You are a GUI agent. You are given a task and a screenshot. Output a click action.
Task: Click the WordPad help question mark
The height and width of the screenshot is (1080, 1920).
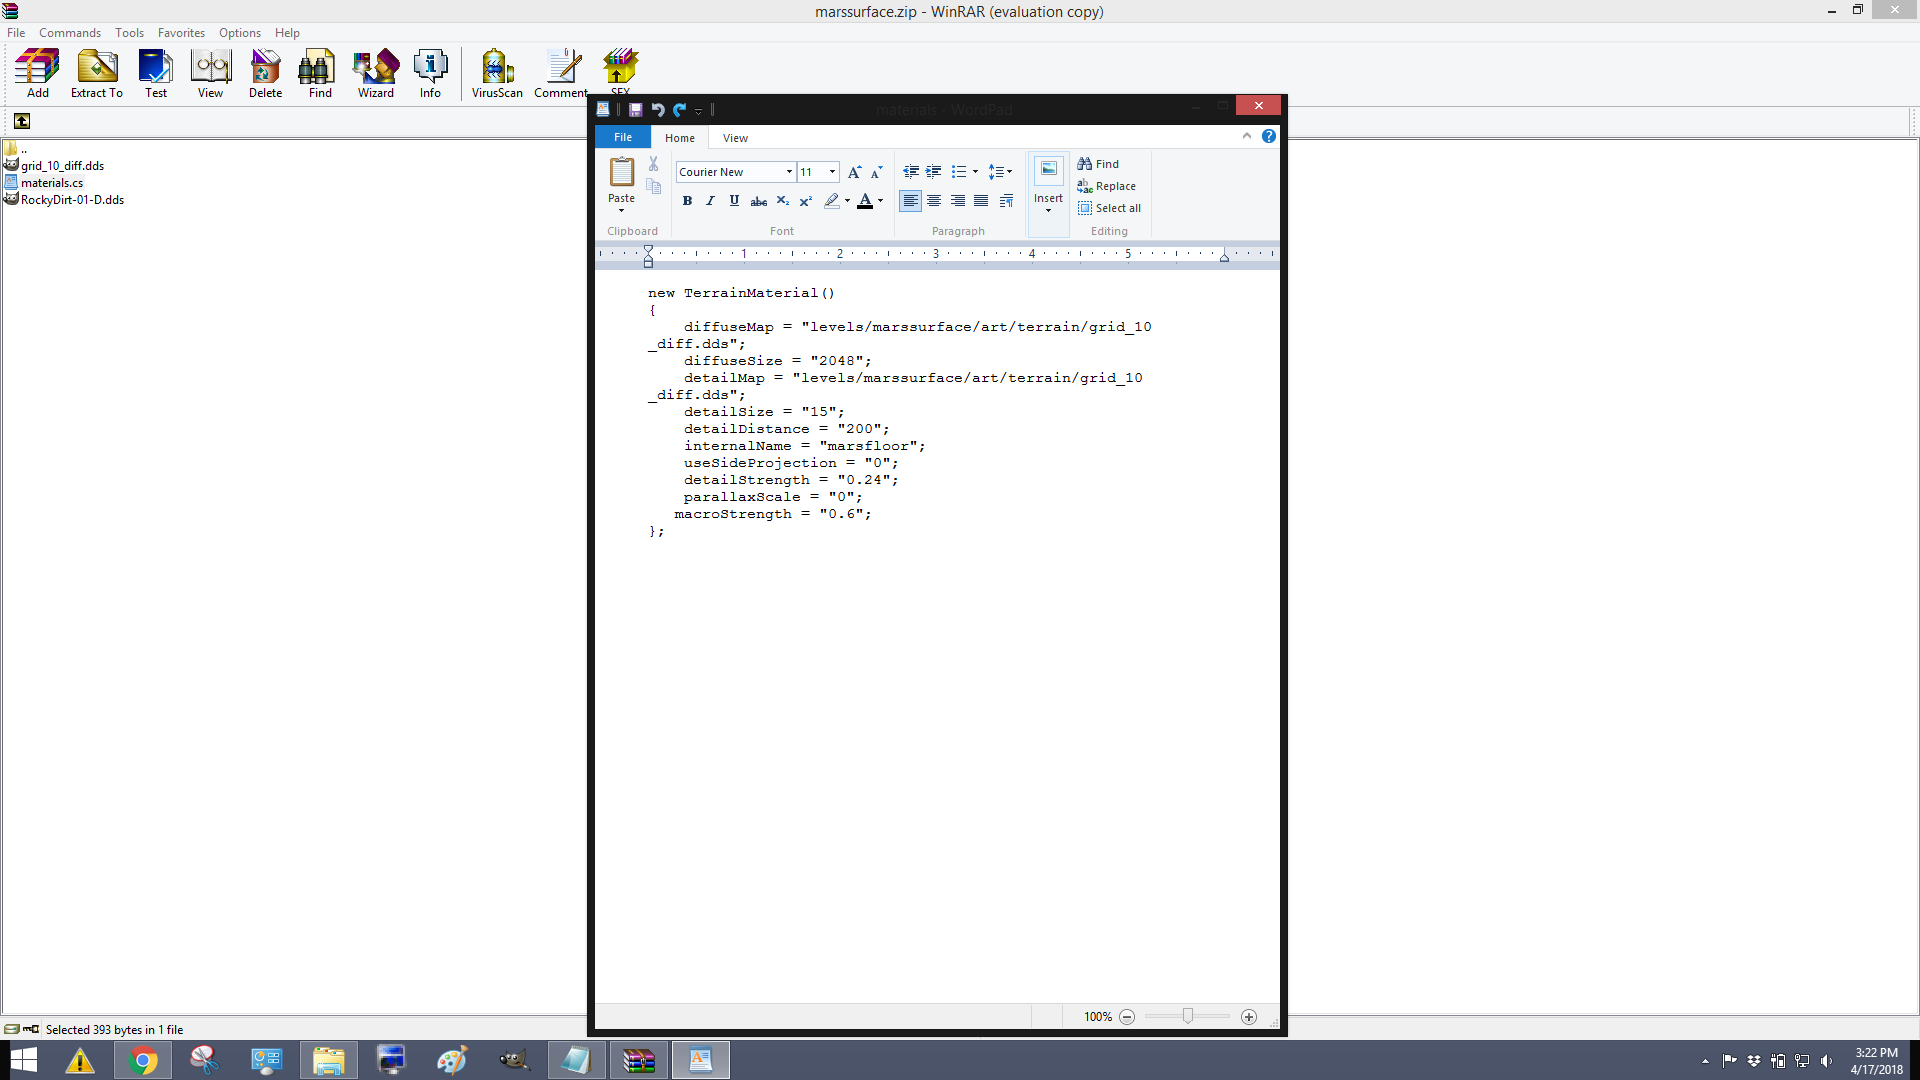coord(1269,137)
